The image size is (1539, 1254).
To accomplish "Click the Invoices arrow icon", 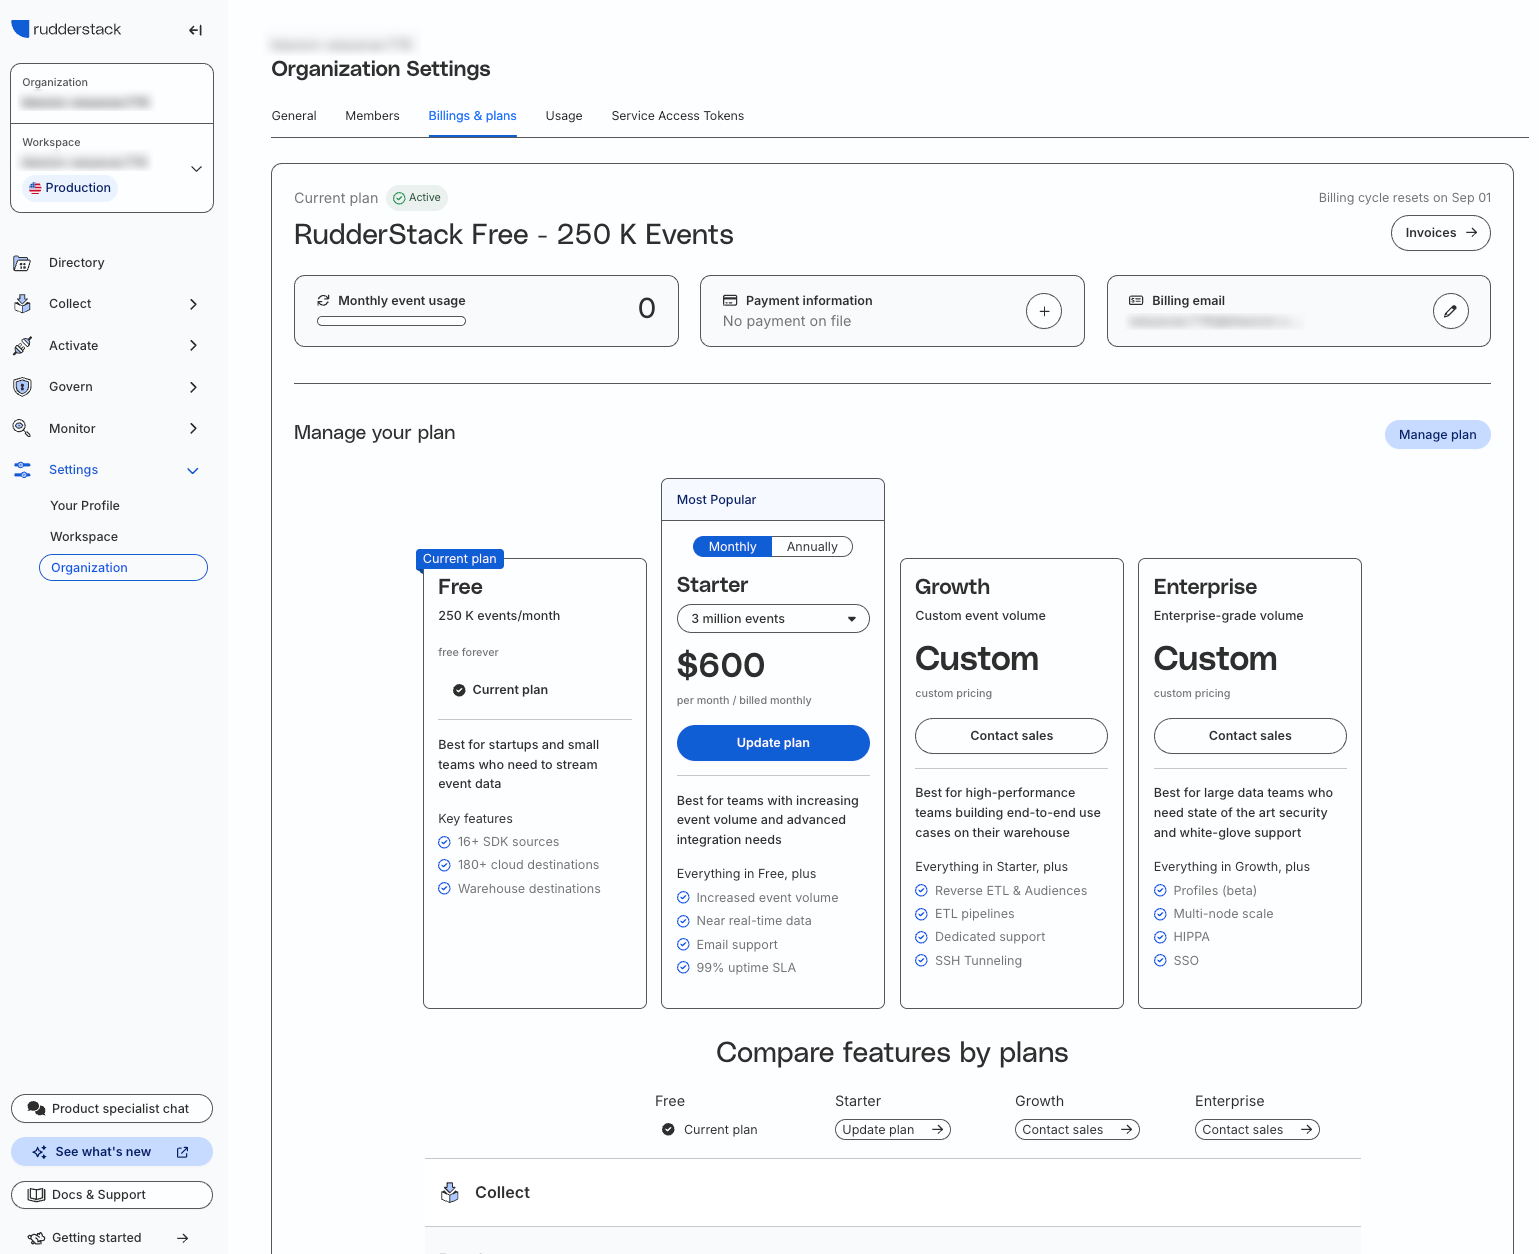I will 1472,233.
